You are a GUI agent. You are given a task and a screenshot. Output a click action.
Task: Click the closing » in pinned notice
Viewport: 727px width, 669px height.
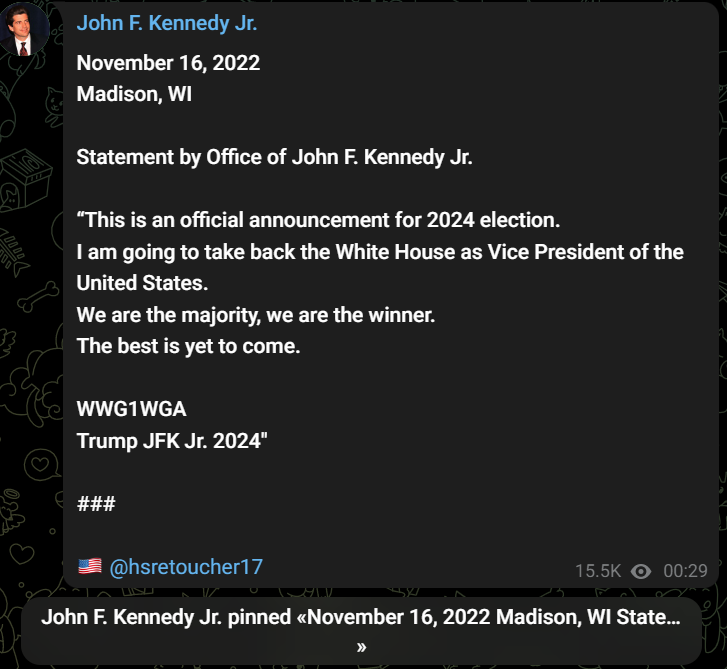[x=362, y=647]
